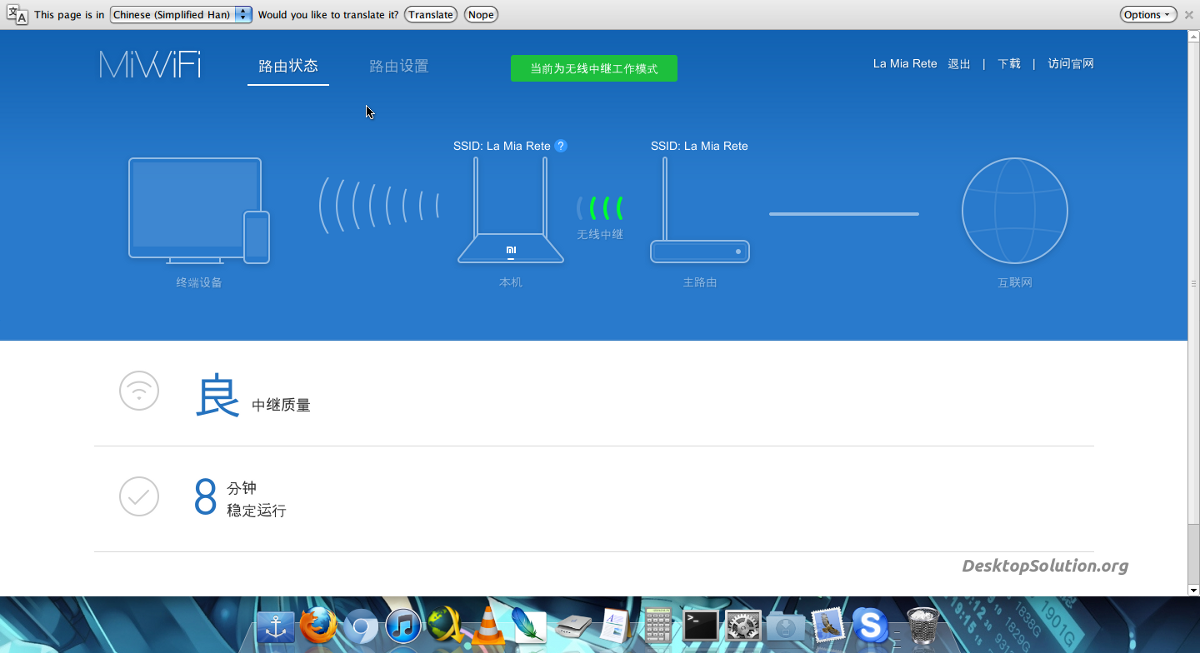Image resolution: width=1200 pixels, height=653 pixels.
Task: Click the green 当前为无线中继工作模式 button
Action: pos(593,68)
